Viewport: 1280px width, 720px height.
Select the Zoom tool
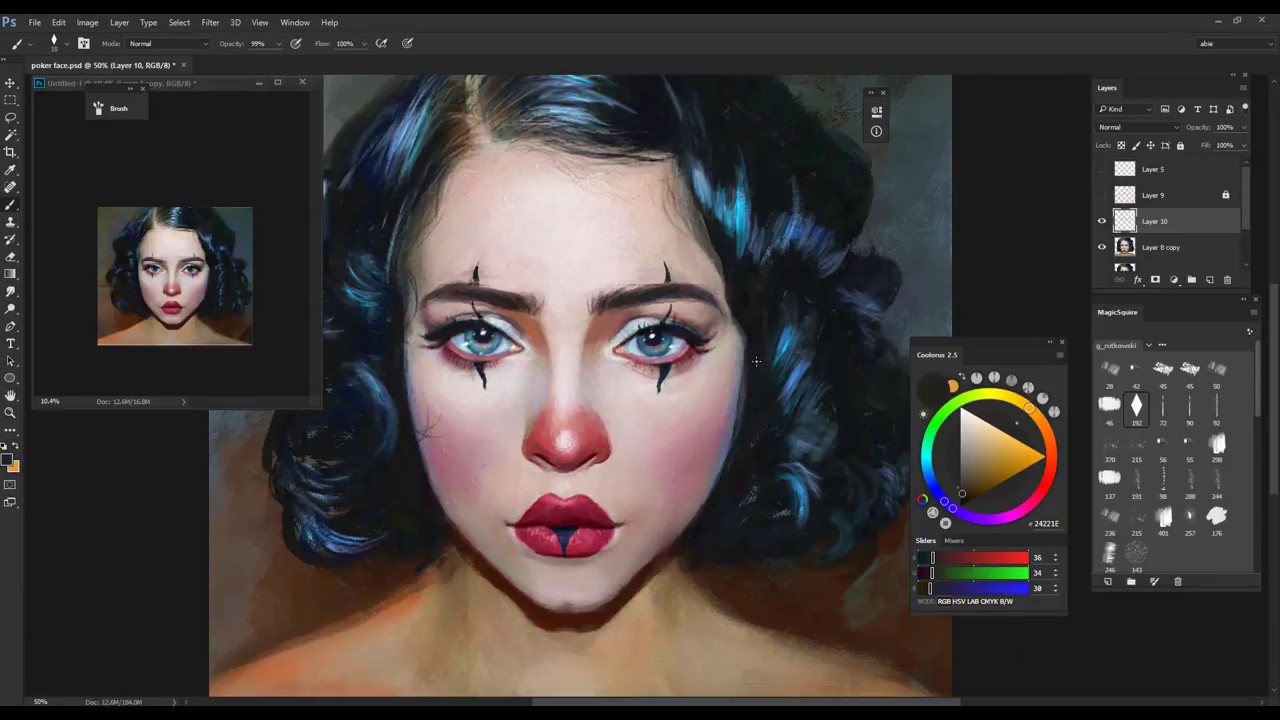(x=10, y=413)
